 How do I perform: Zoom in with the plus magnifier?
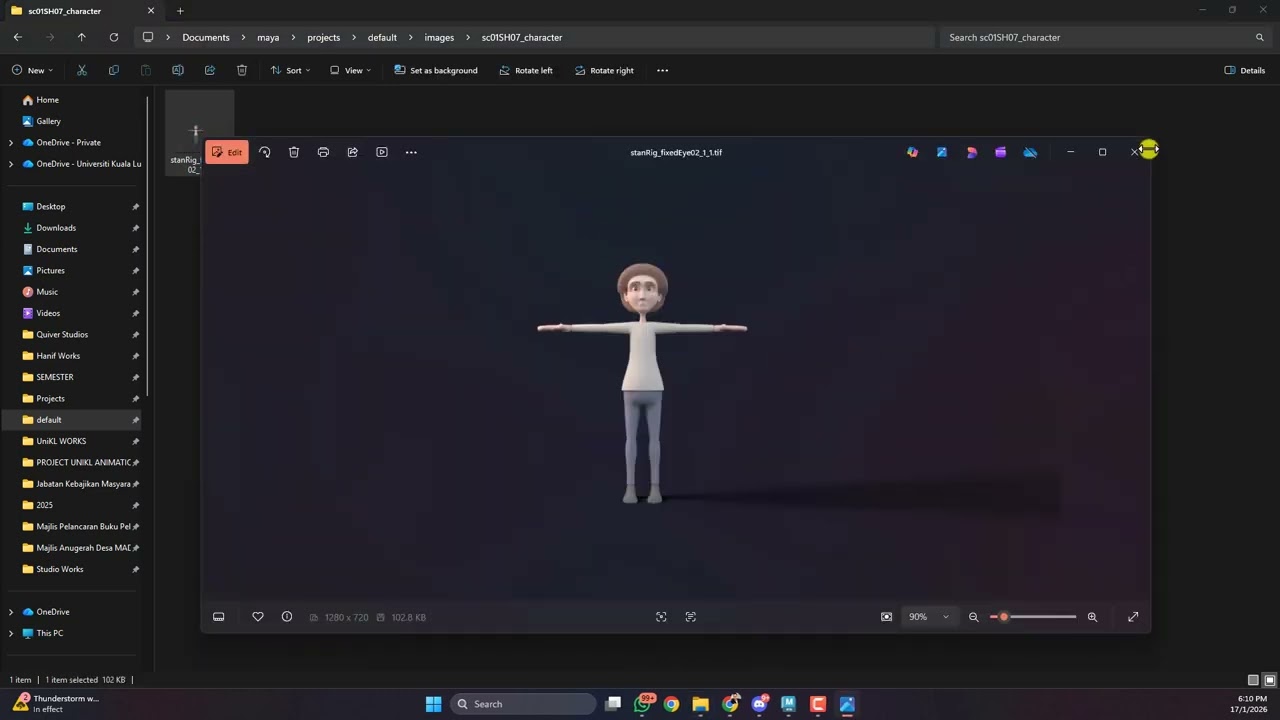[x=1092, y=617]
